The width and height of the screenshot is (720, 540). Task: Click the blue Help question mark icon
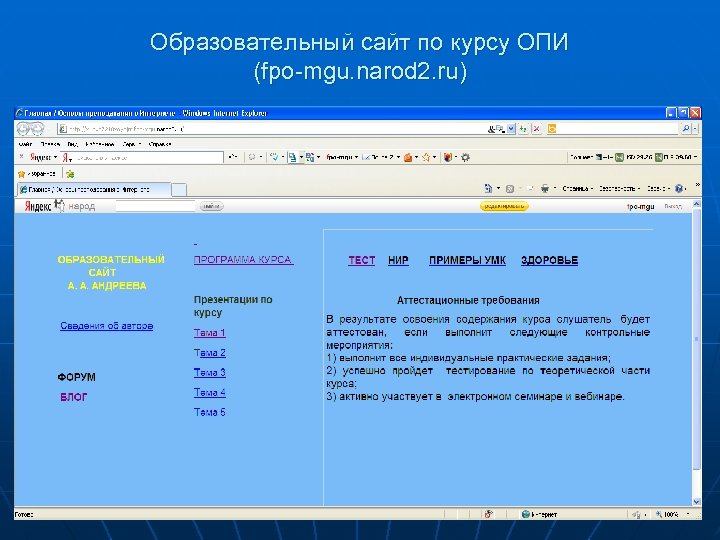(679, 188)
